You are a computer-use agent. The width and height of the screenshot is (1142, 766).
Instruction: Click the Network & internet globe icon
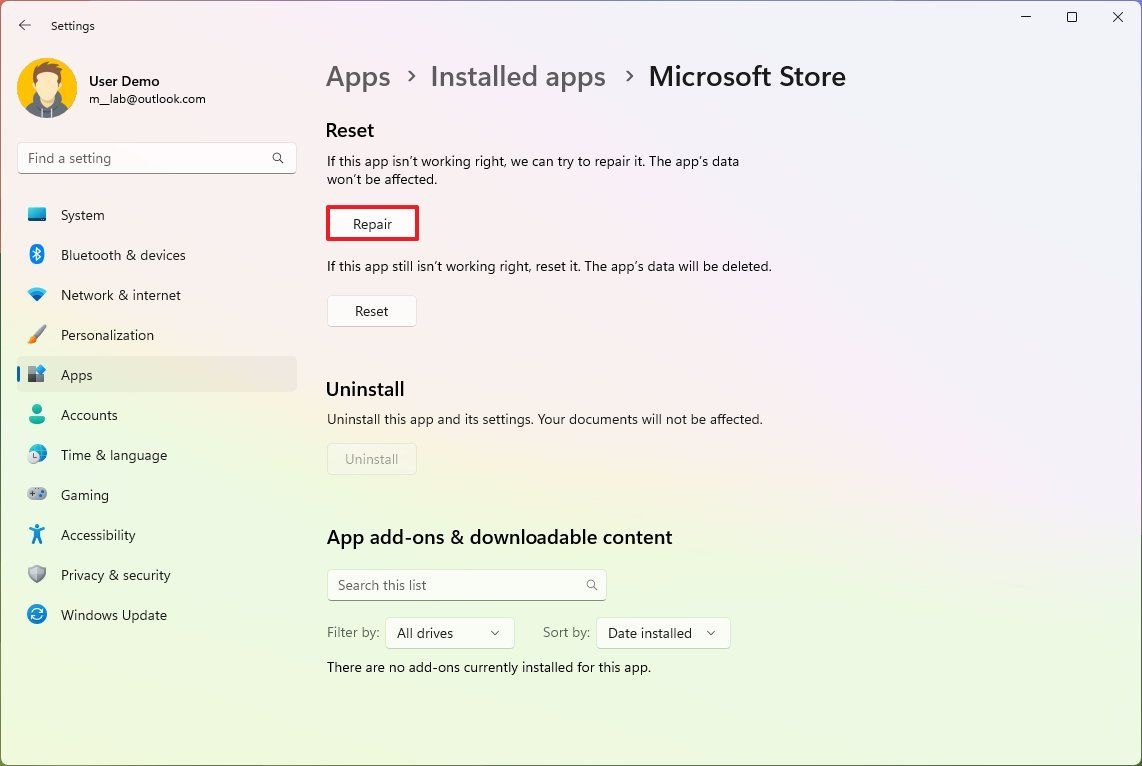(x=36, y=295)
